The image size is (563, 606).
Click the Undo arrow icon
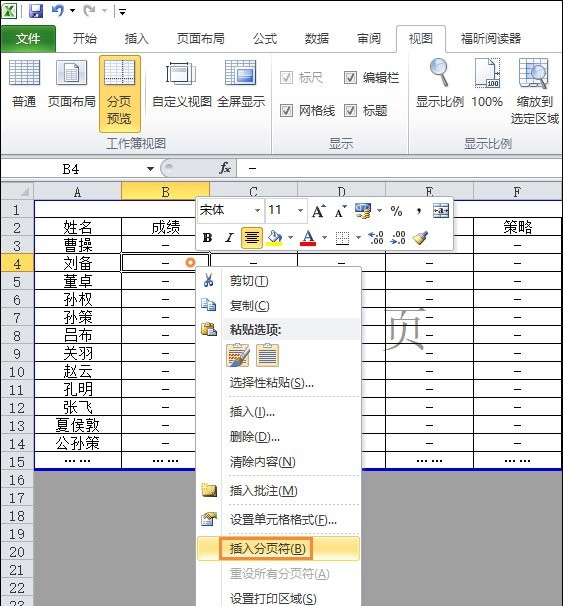coord(58,11)
